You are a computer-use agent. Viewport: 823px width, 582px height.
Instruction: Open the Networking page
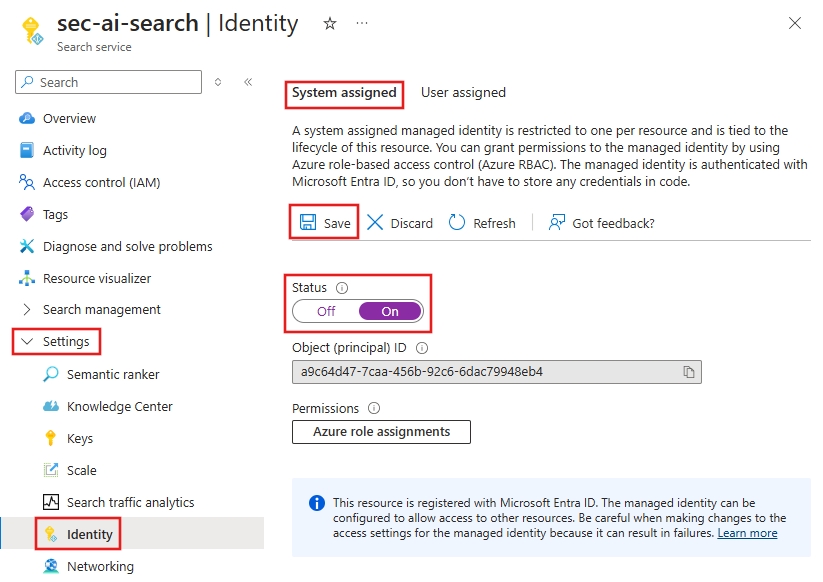pyautogui.click(x=100, y=567)
